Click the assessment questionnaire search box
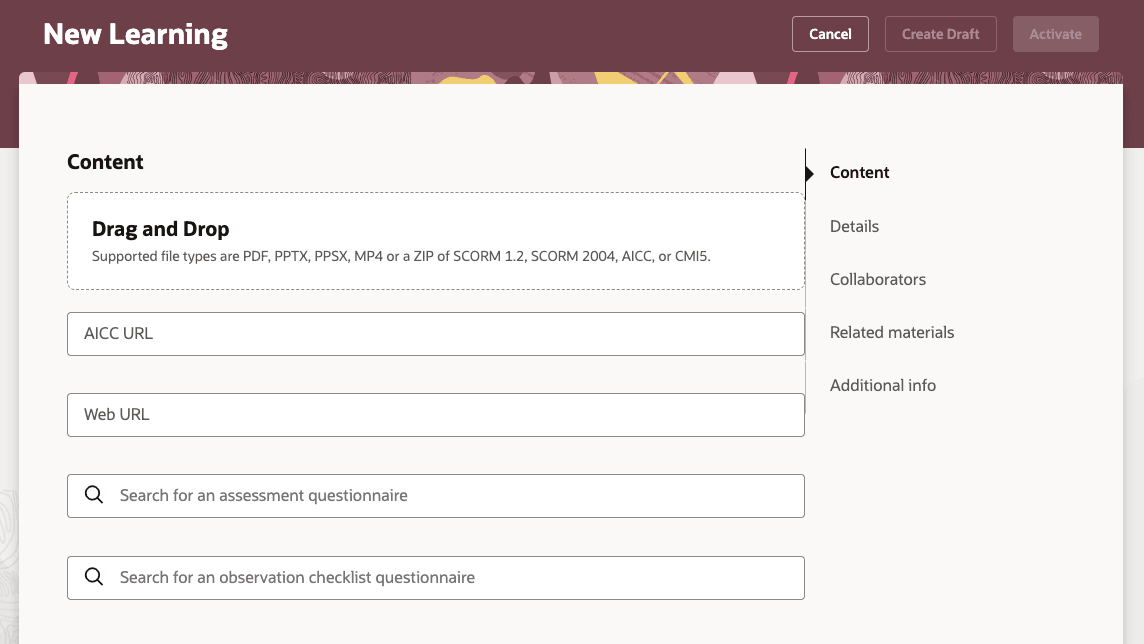 pos(435,495)
